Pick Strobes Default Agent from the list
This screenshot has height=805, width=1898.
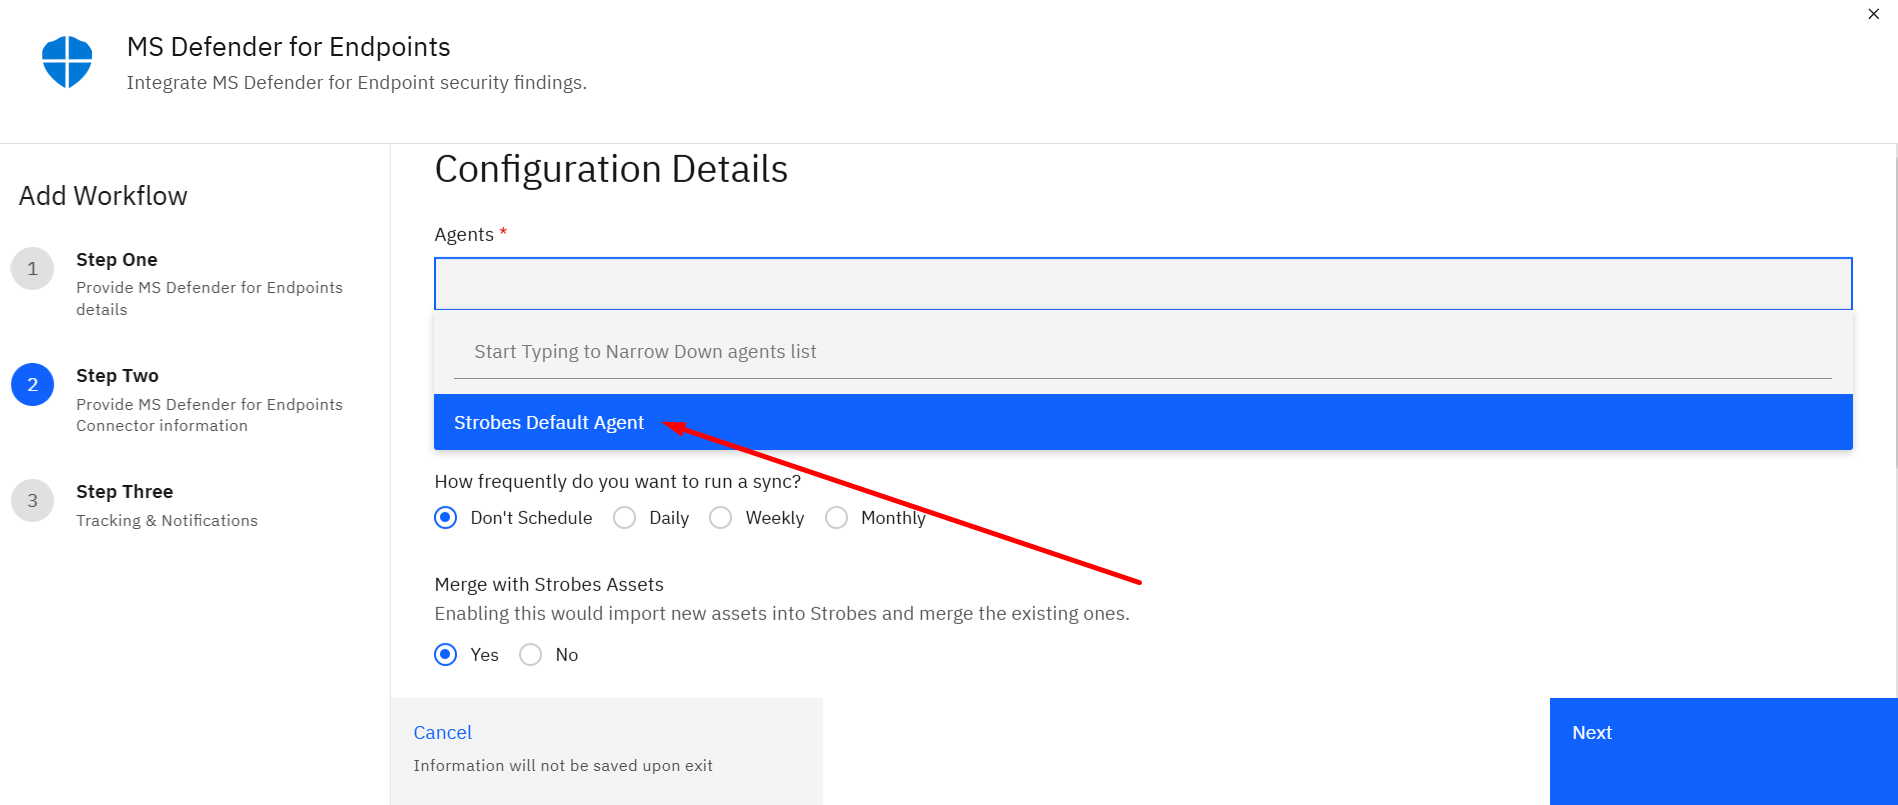point(1143,422)
